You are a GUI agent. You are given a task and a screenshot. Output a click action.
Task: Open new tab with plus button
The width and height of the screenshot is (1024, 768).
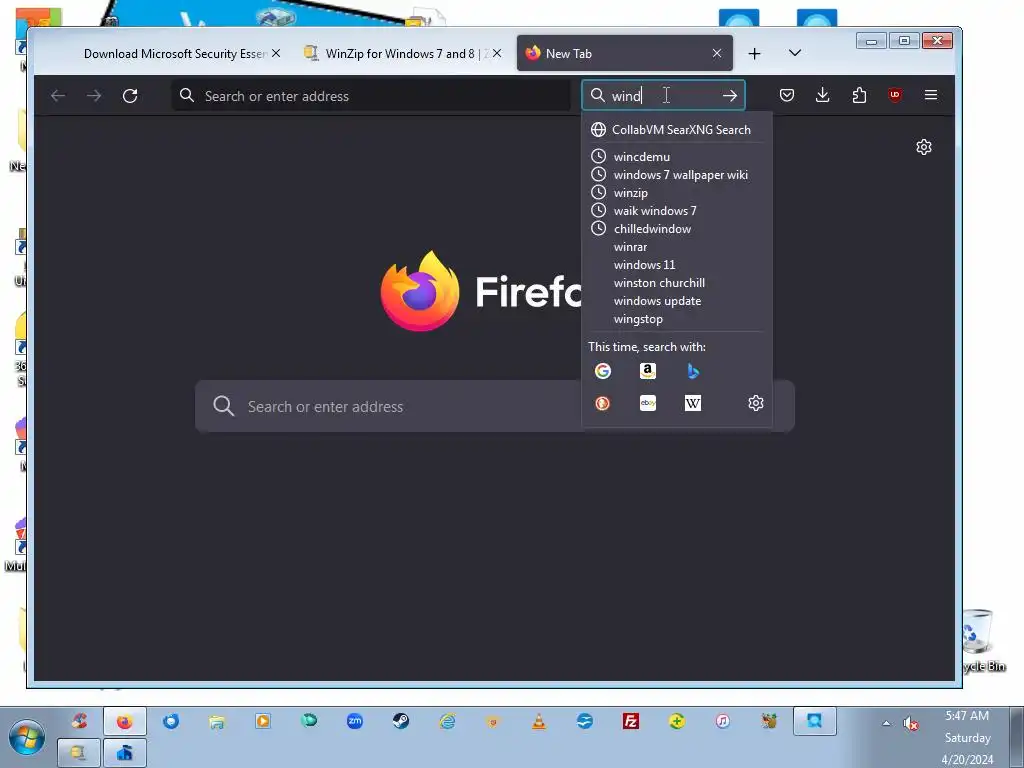tap(754, 54)
